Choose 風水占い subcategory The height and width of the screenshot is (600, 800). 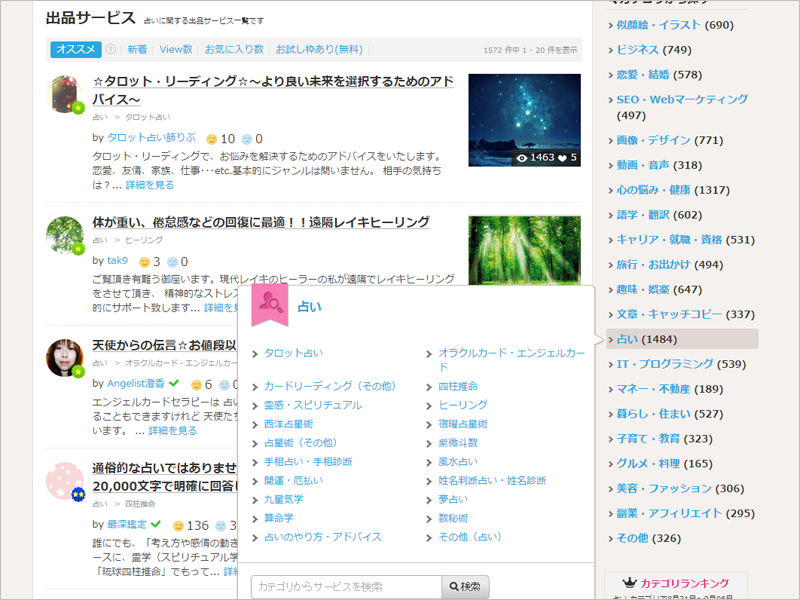coord(458,462)
